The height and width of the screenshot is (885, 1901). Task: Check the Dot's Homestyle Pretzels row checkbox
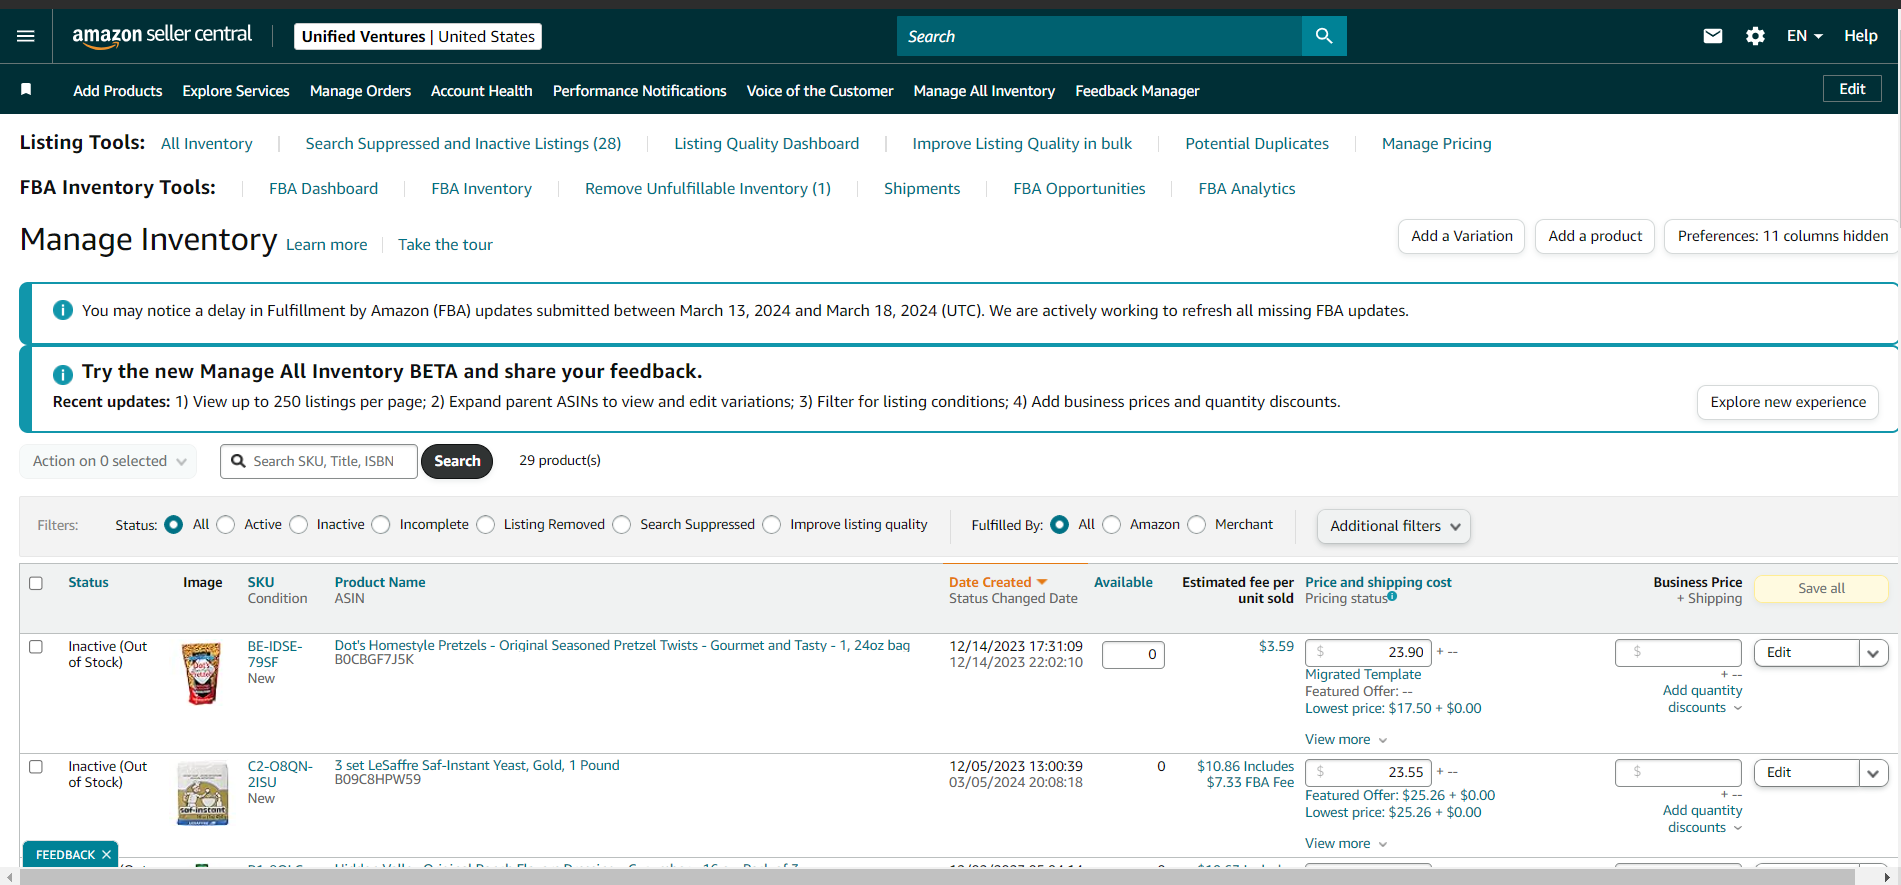(x=36, y=647)
